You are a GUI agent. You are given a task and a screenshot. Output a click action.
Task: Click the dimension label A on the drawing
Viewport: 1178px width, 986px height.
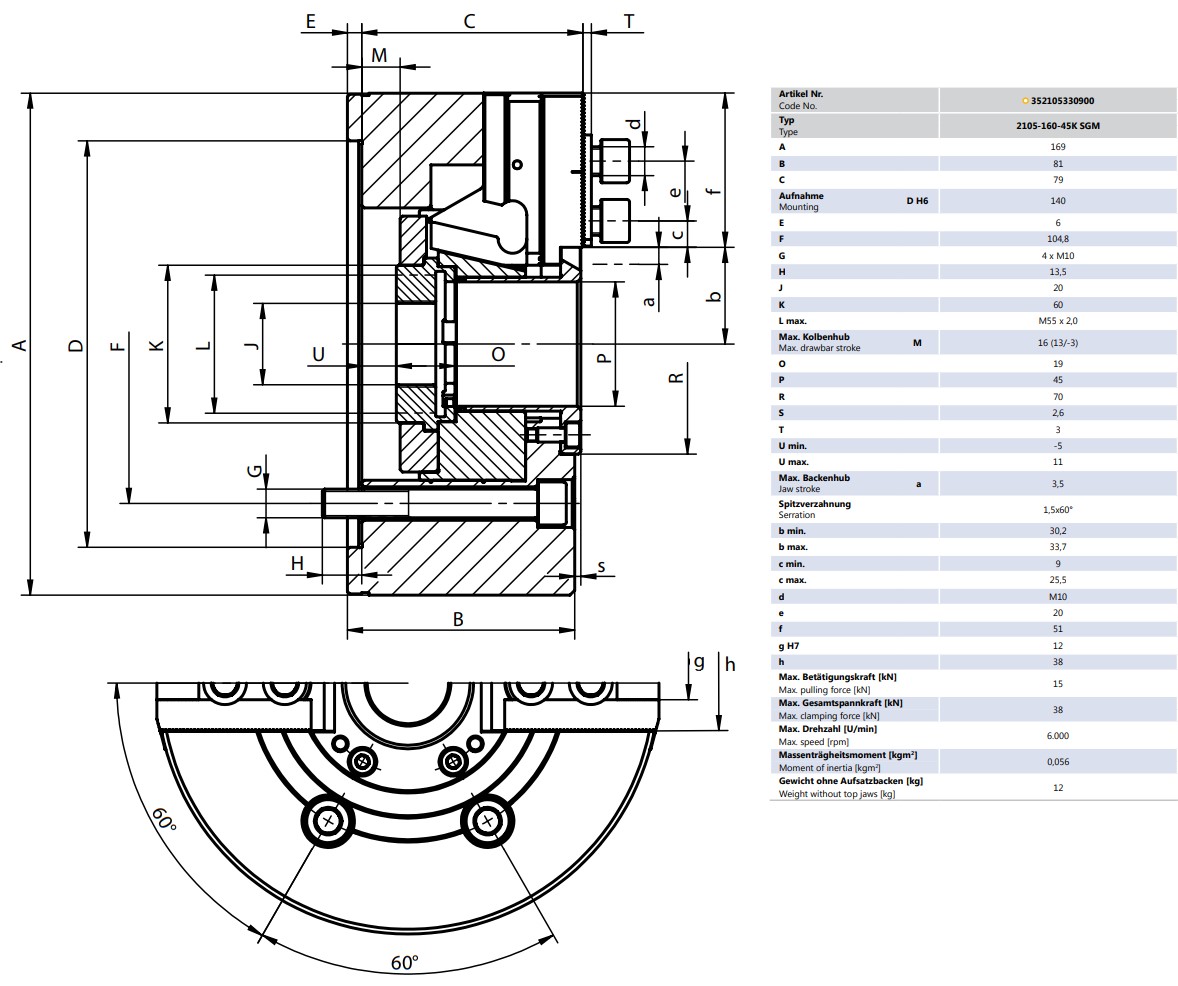coord(20,345)
